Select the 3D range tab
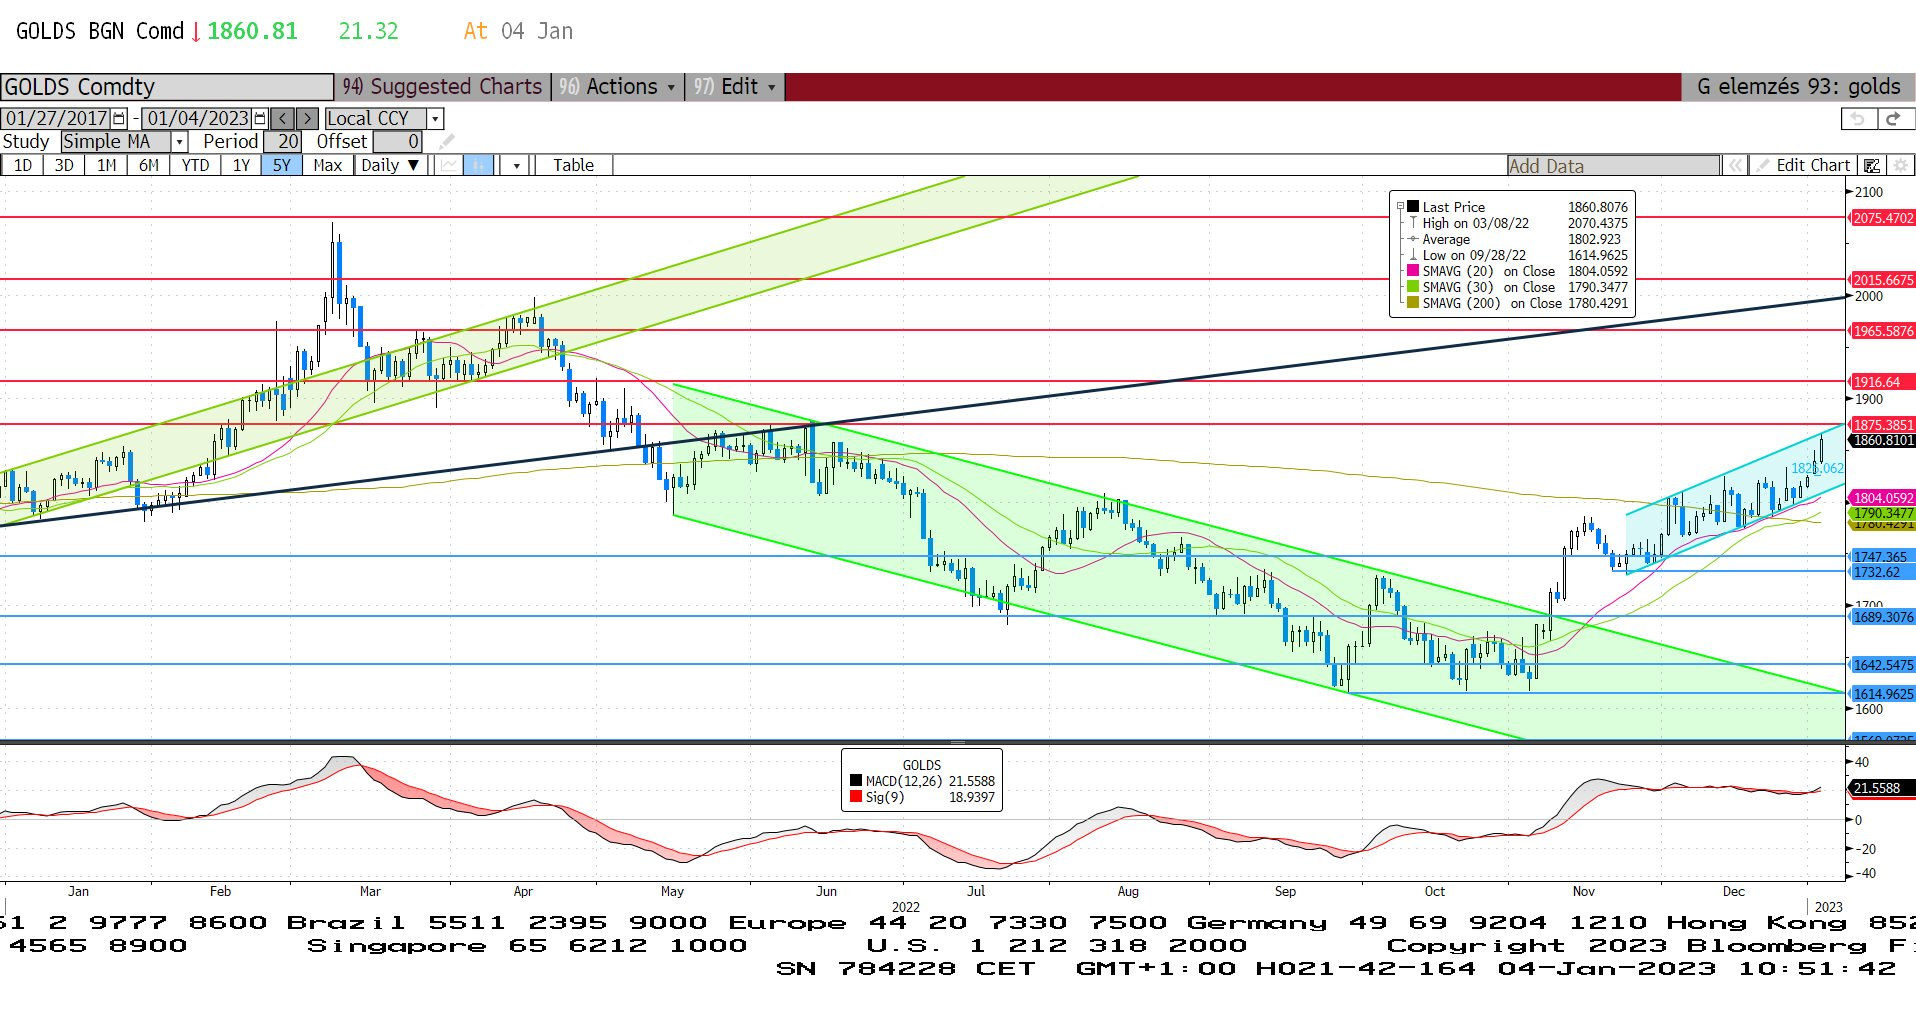 point(64,165)
